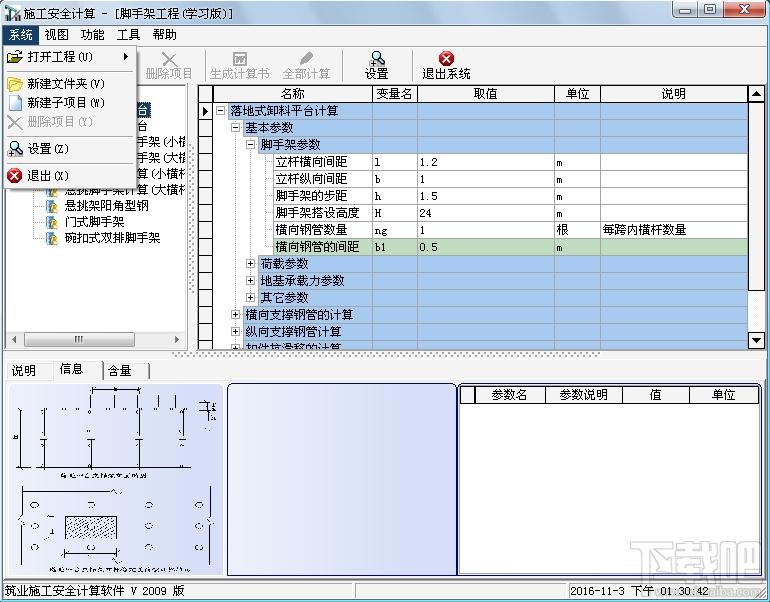Expand the 荷载参数 node
770x602 pixels.
pos(250,264)
